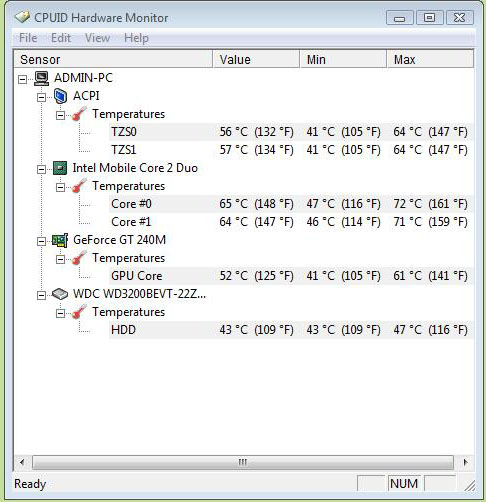Collapse the ADMIN-PC root node
The height and width of the screenshot is (502, 486).
point(22,79)
